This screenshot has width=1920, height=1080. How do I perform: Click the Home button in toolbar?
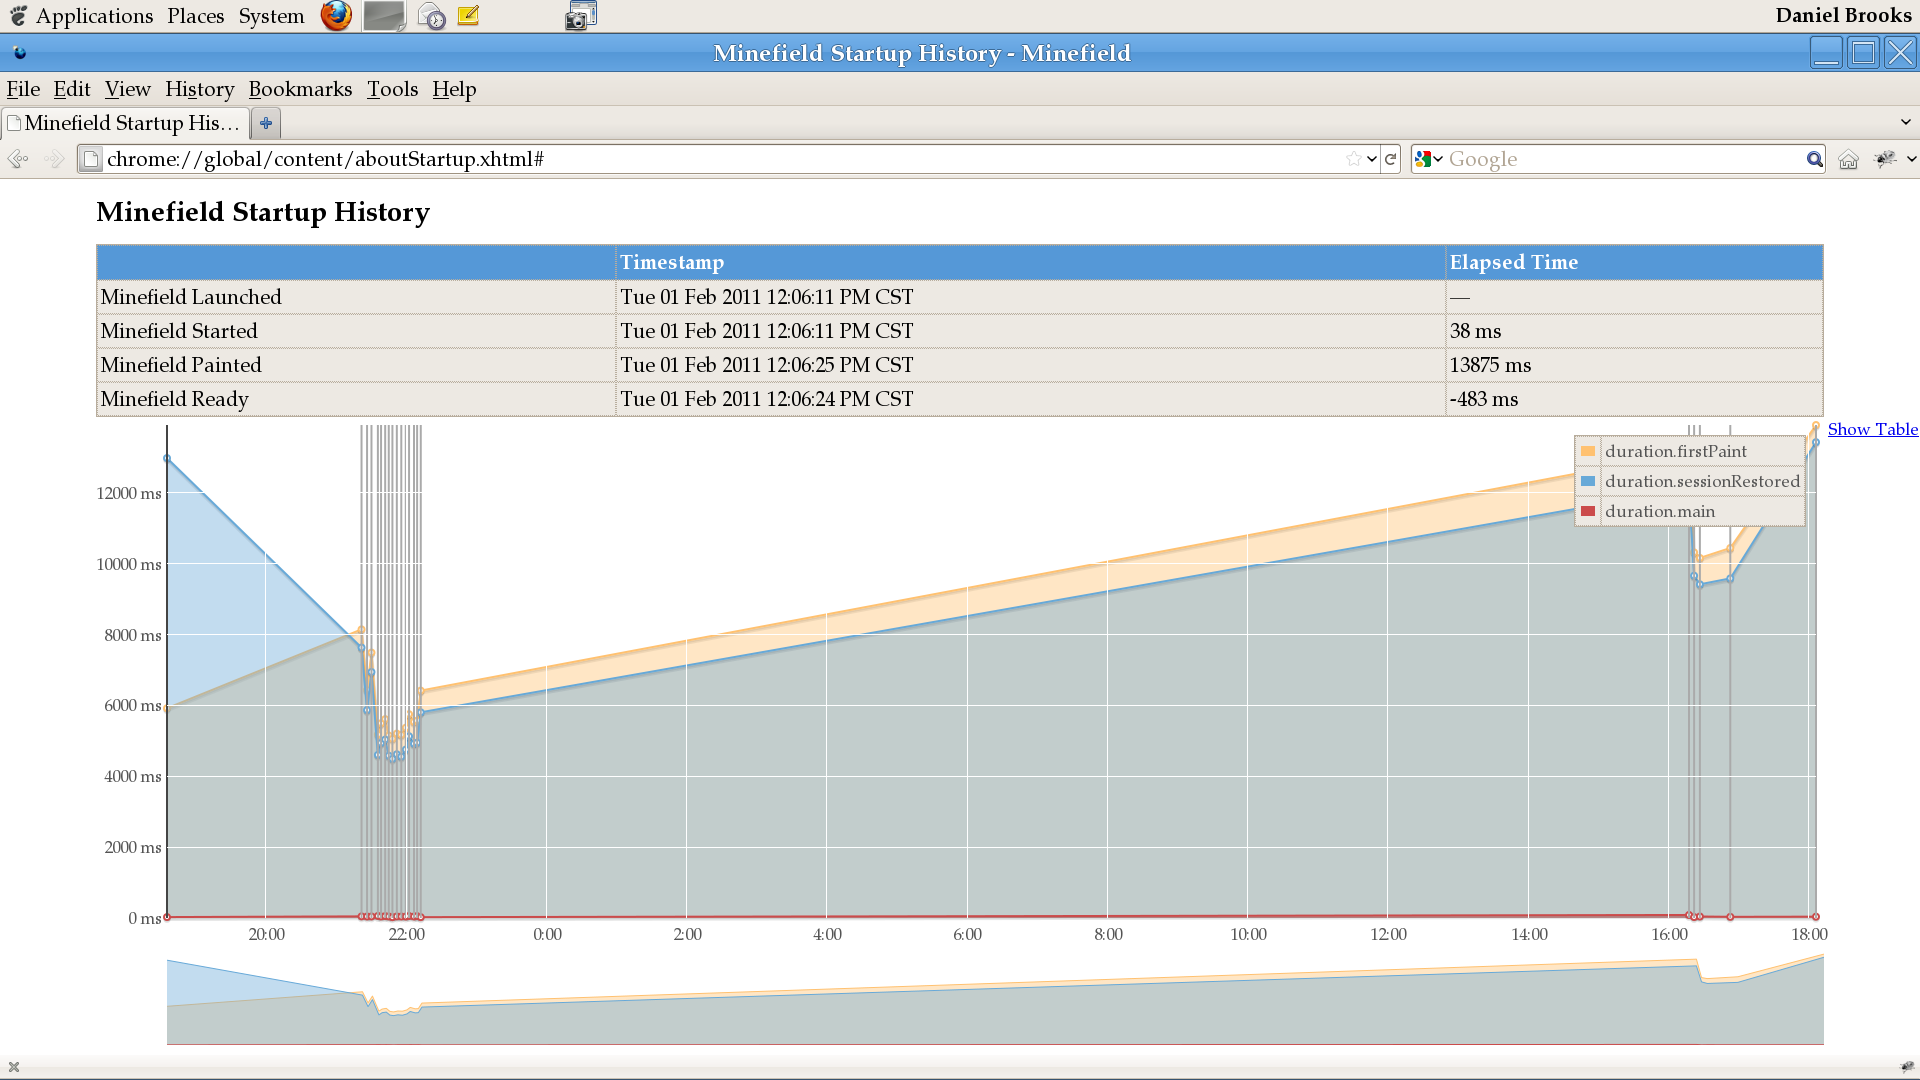pos(1848,159)
